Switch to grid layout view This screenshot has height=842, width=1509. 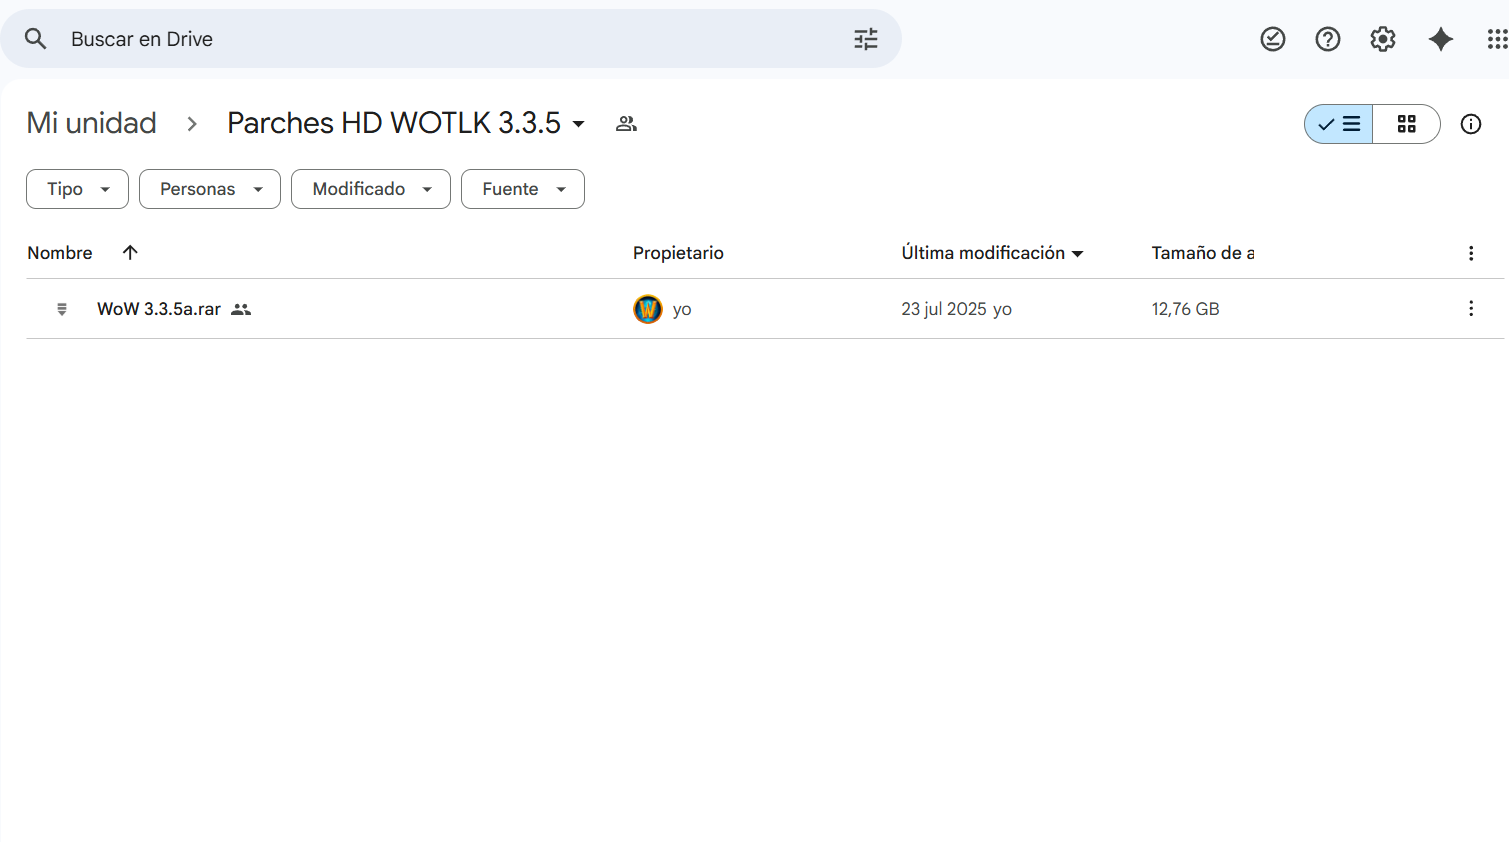tap(1406, 124)
